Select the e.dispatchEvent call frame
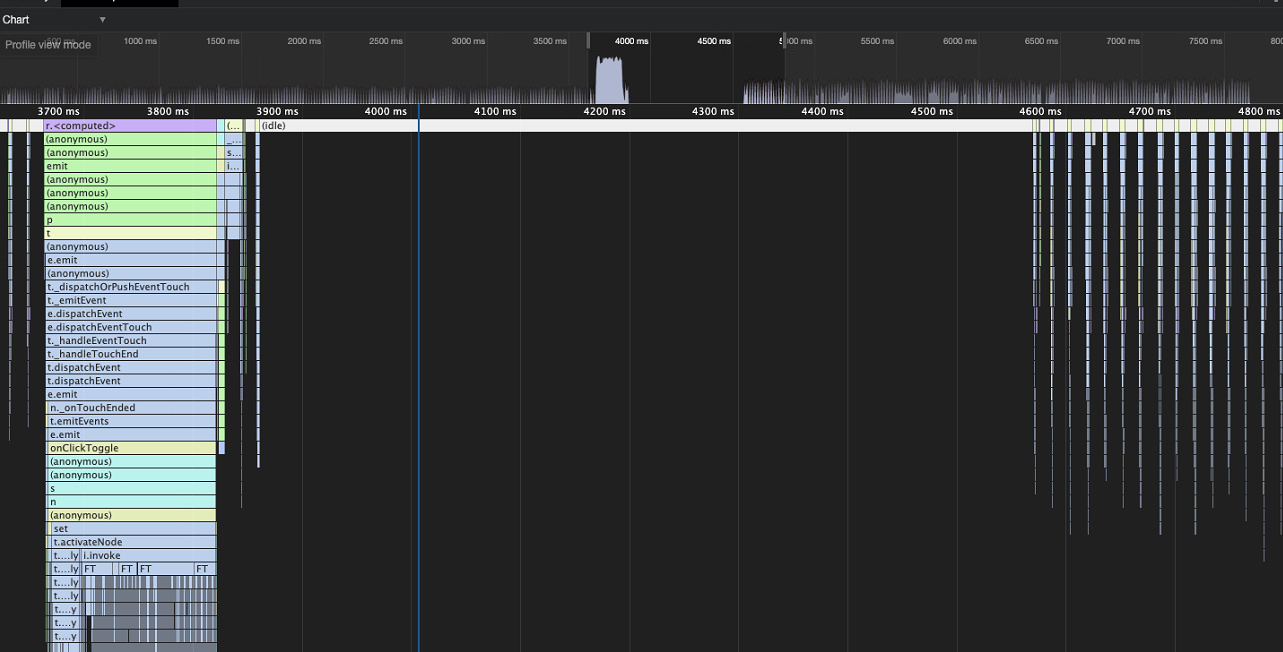Screen dimensions: 1283x652 coord(132,314)
